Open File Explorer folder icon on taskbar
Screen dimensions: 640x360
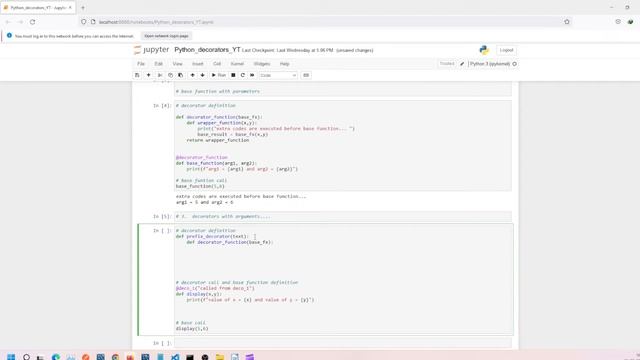coord(220,357)
